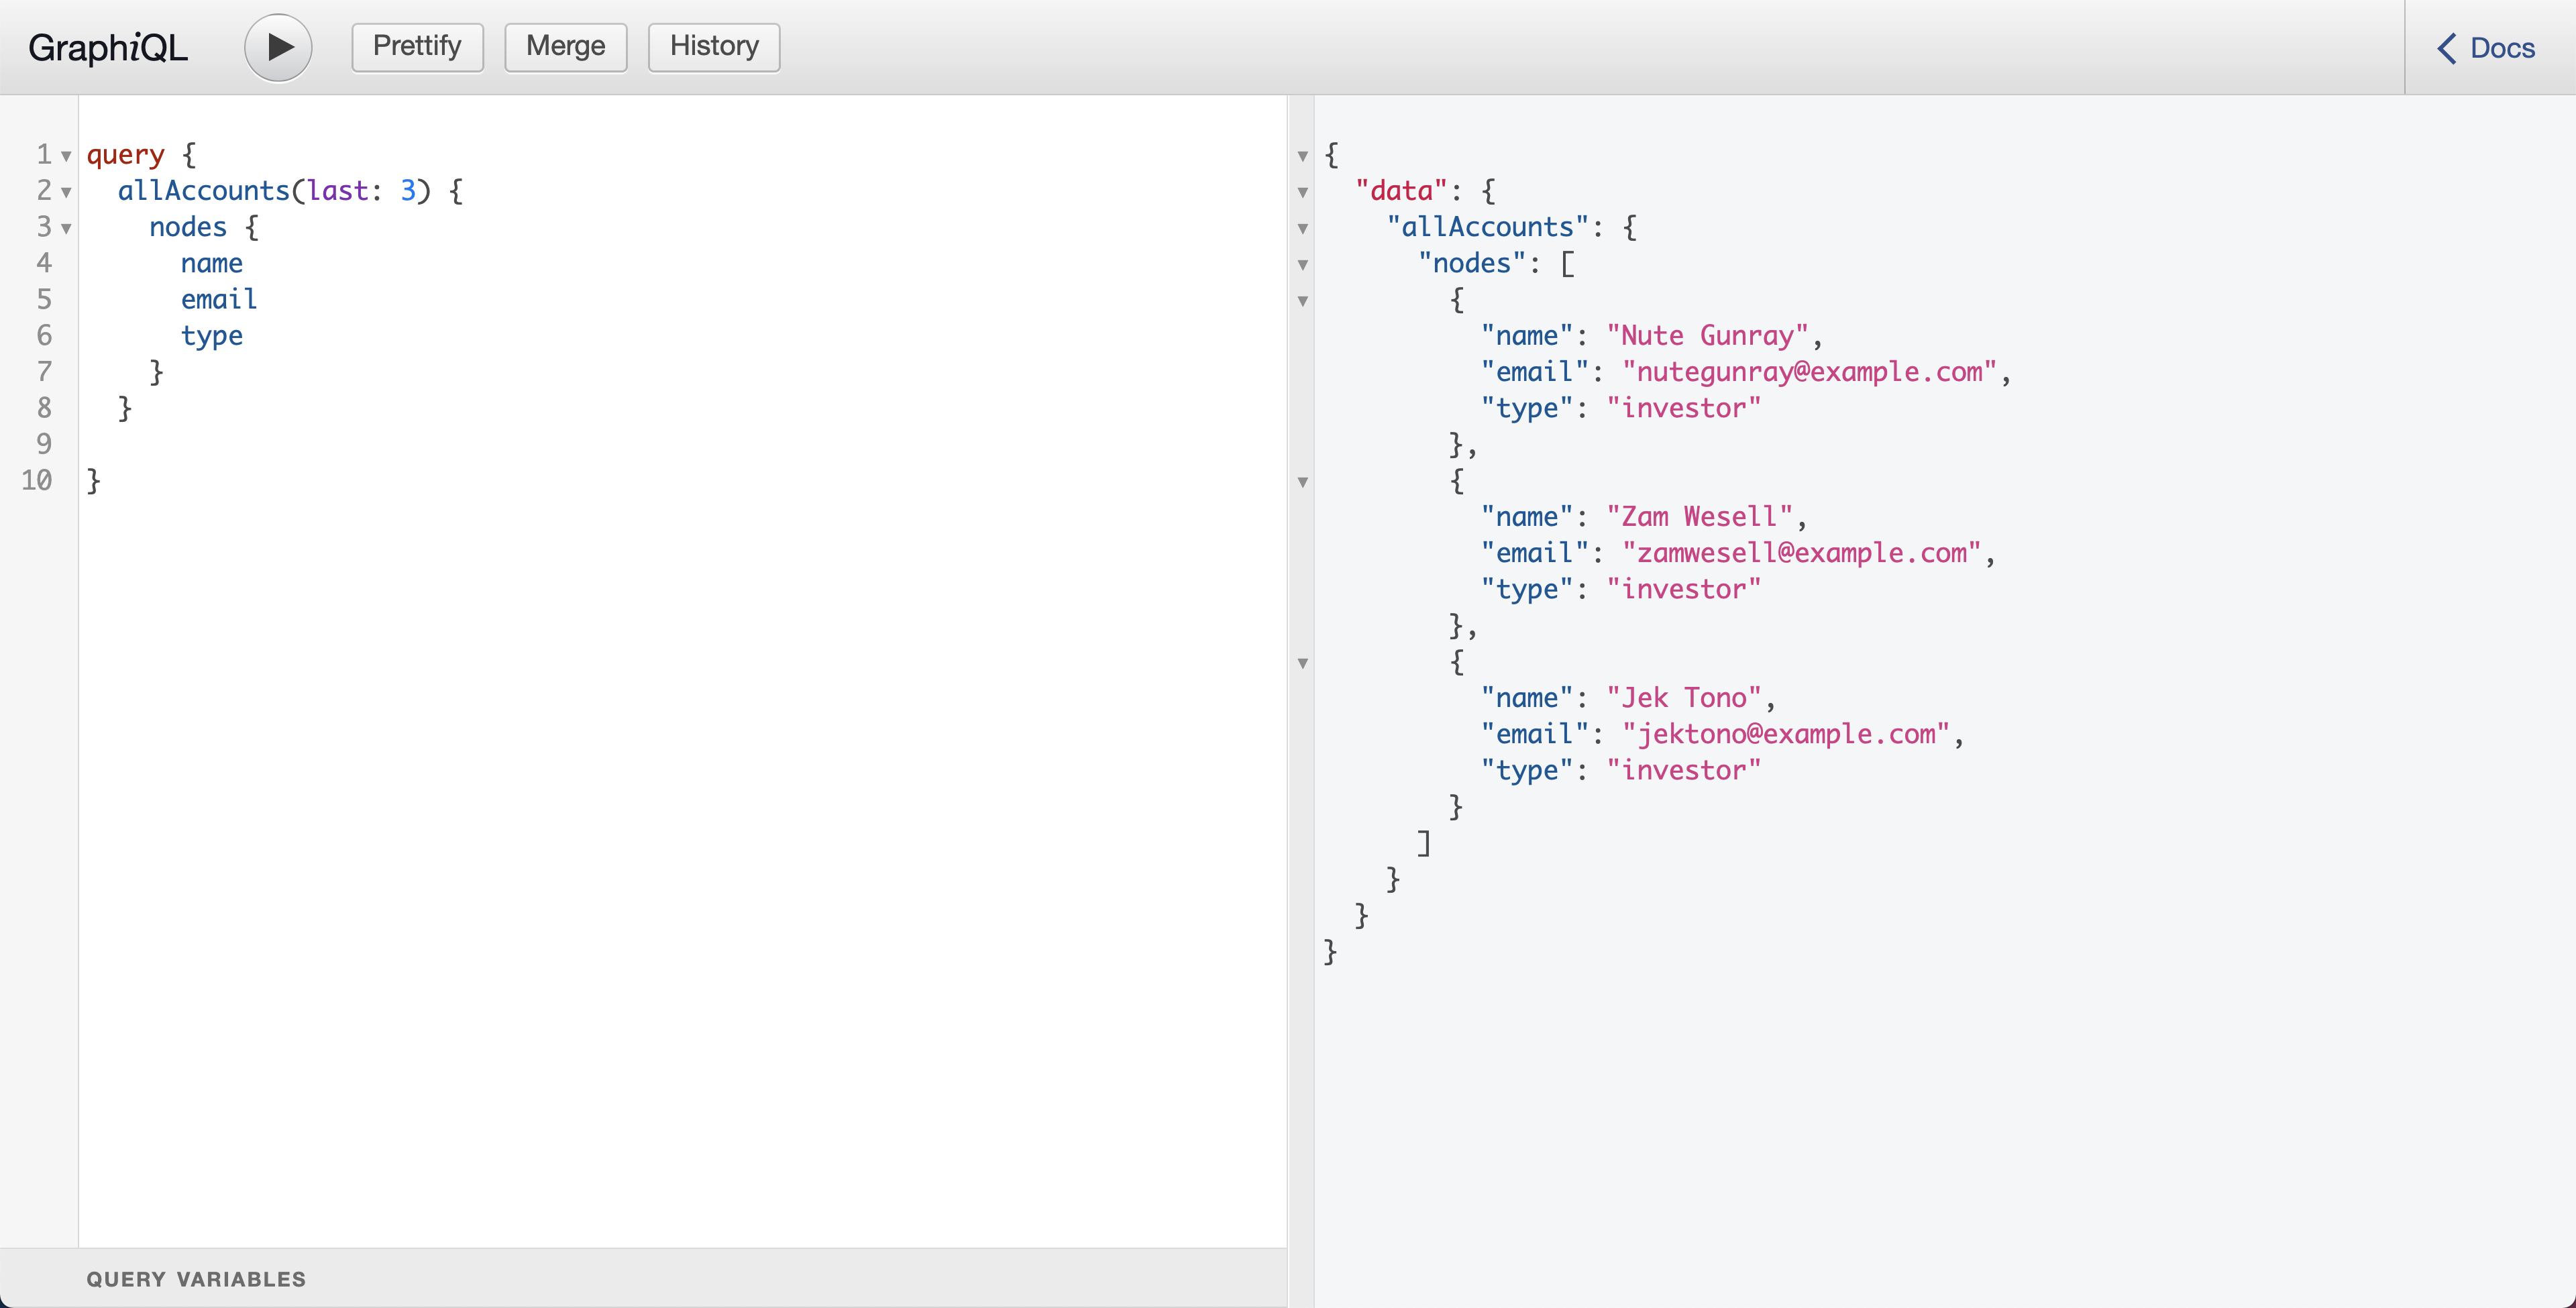Collapse the query block fold arrow on line 1

point(66,156)
